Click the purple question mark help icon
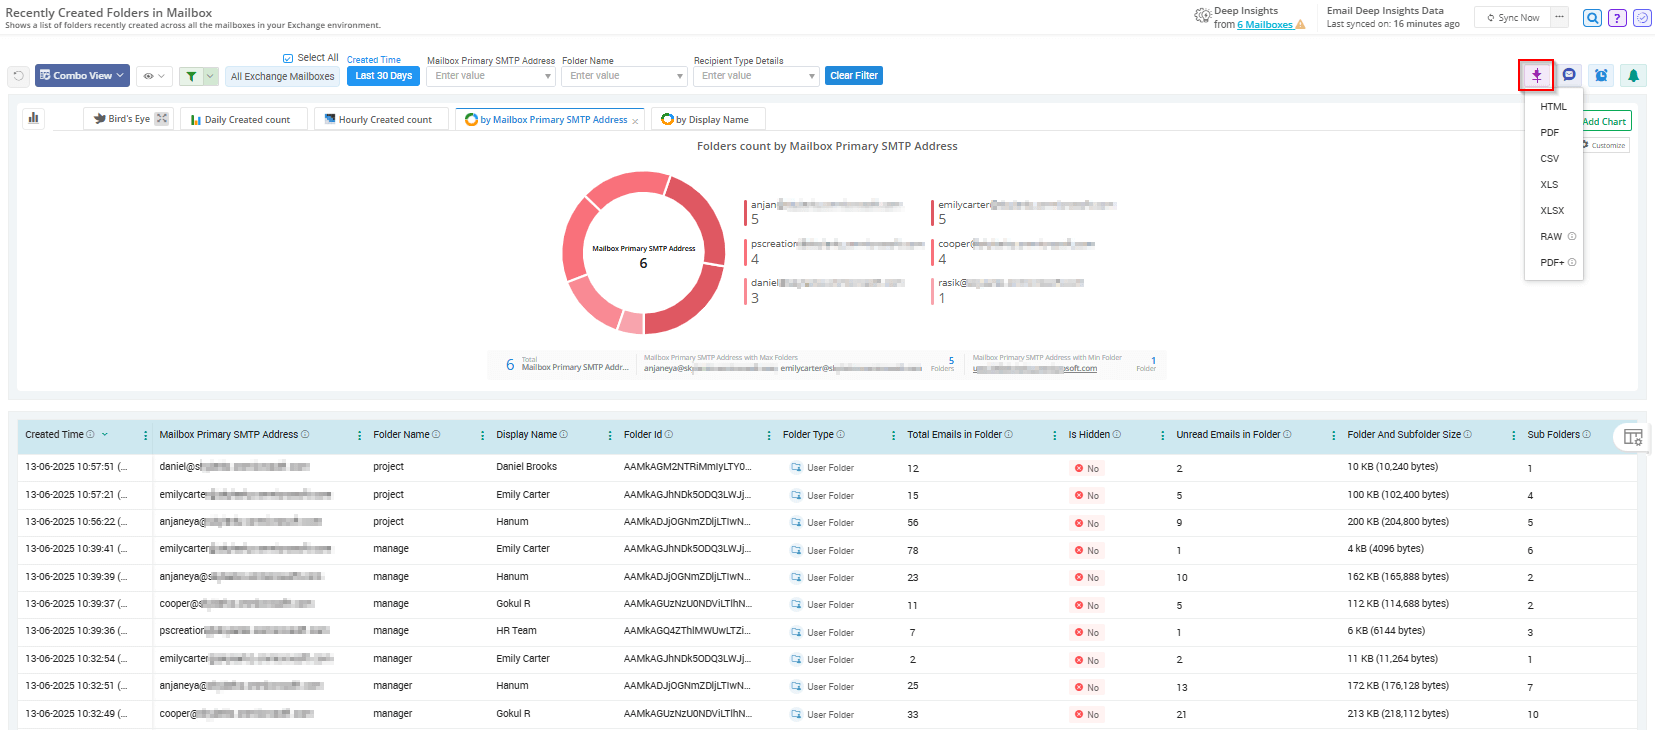1655x730 pixels. click(x=1617, y=18)
